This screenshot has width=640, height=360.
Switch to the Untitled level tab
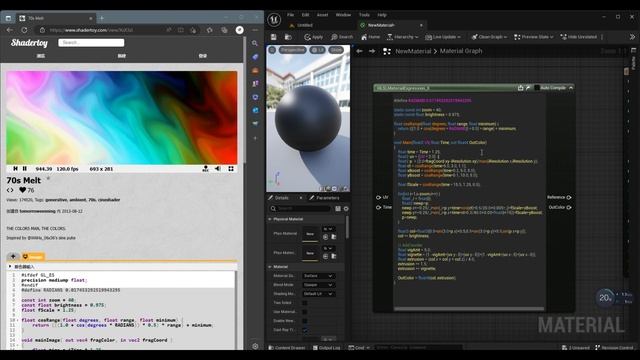point(301,25)
